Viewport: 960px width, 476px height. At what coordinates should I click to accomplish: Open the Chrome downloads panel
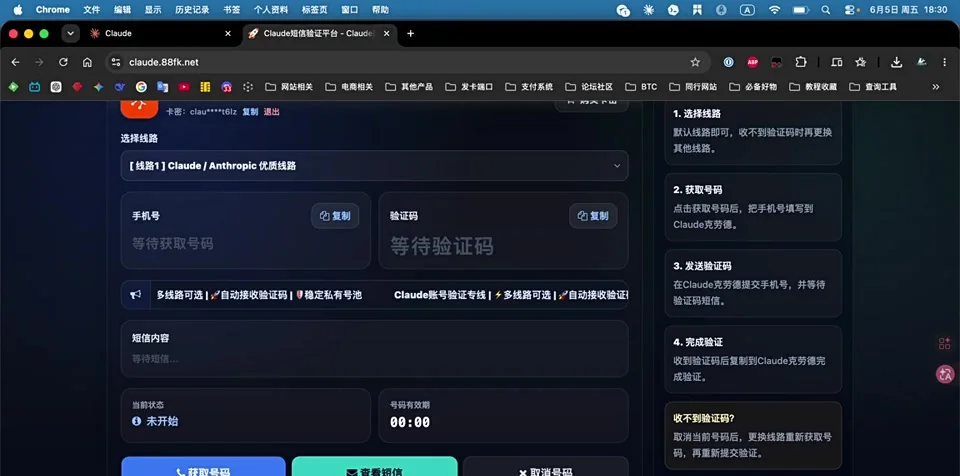click(x=896, y=62)
